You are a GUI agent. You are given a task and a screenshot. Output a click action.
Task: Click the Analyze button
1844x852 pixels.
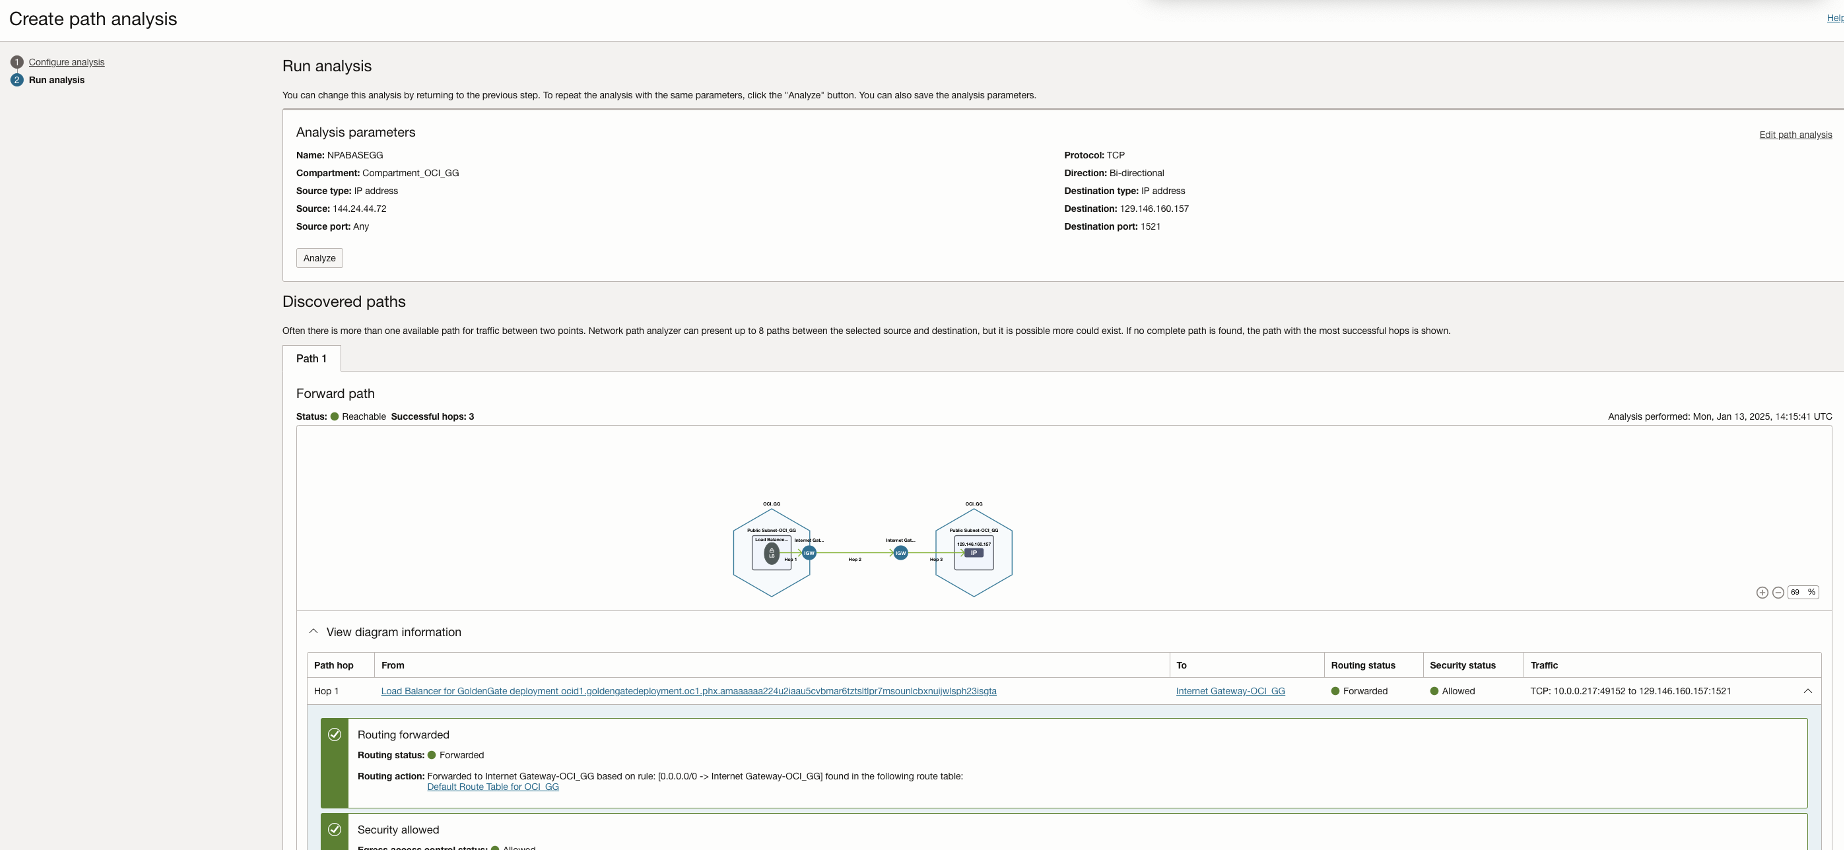pyautogui.click(x=319, y=258)
